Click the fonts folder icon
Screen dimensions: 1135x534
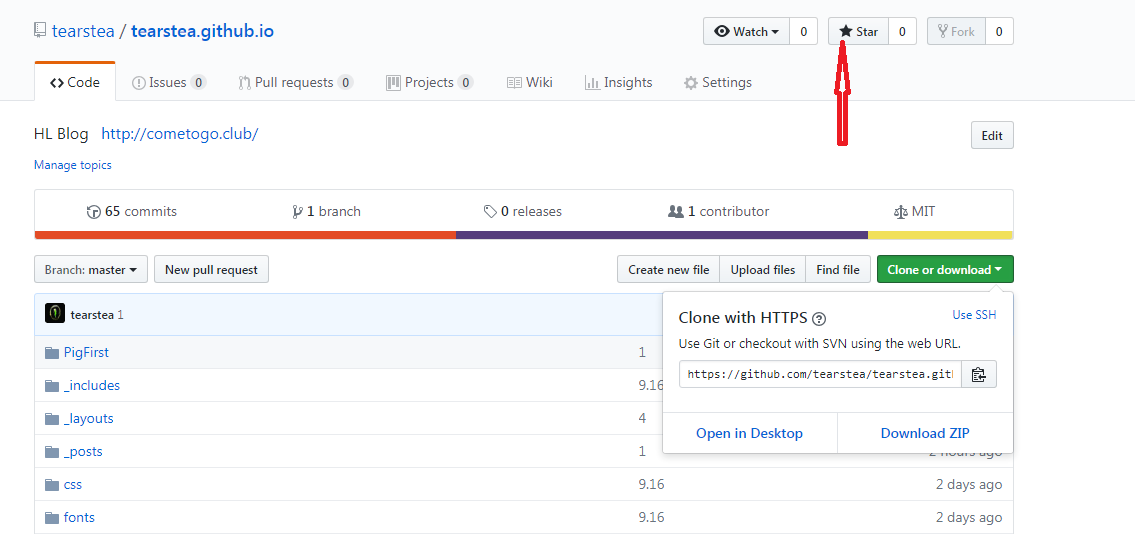coord(51,517)
